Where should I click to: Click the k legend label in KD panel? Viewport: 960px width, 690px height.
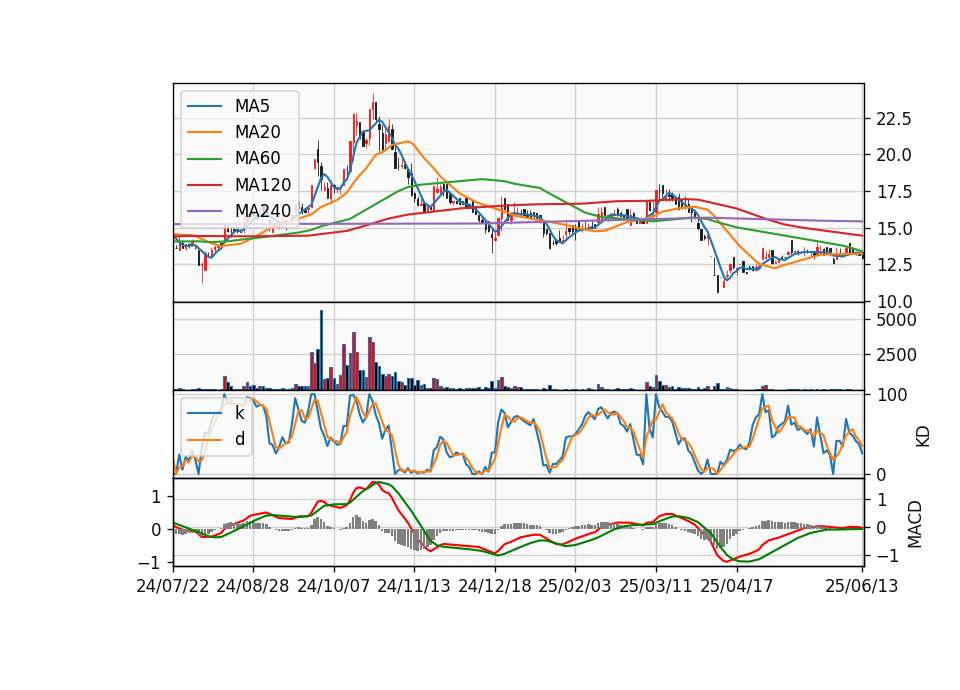point(239,413)
